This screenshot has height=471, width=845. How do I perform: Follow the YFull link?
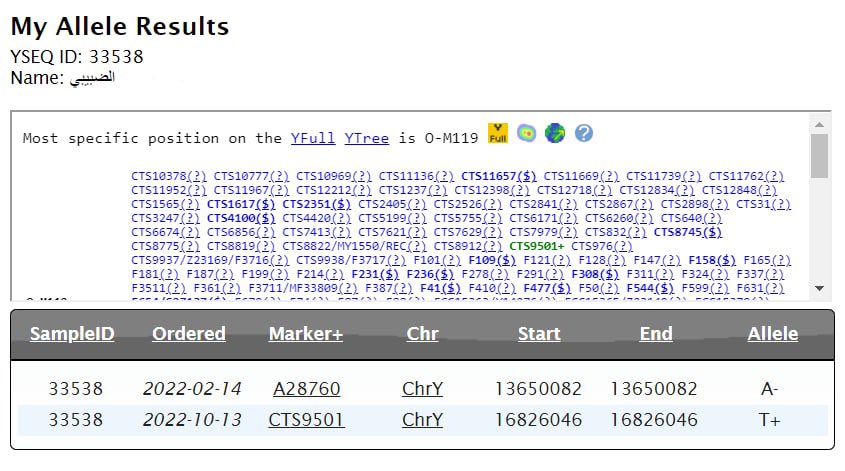point(313,138)
